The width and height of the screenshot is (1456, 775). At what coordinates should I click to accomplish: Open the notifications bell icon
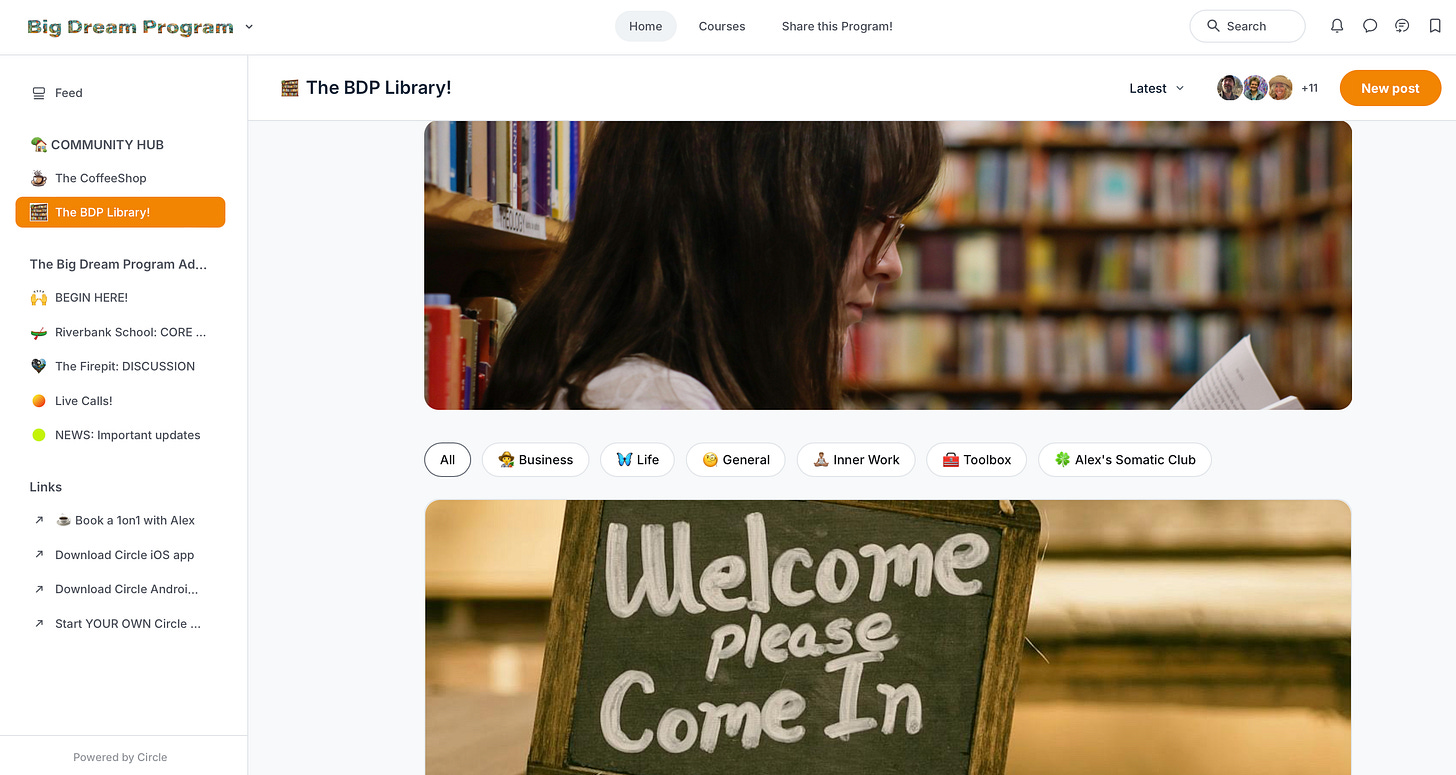(1337, 26)
